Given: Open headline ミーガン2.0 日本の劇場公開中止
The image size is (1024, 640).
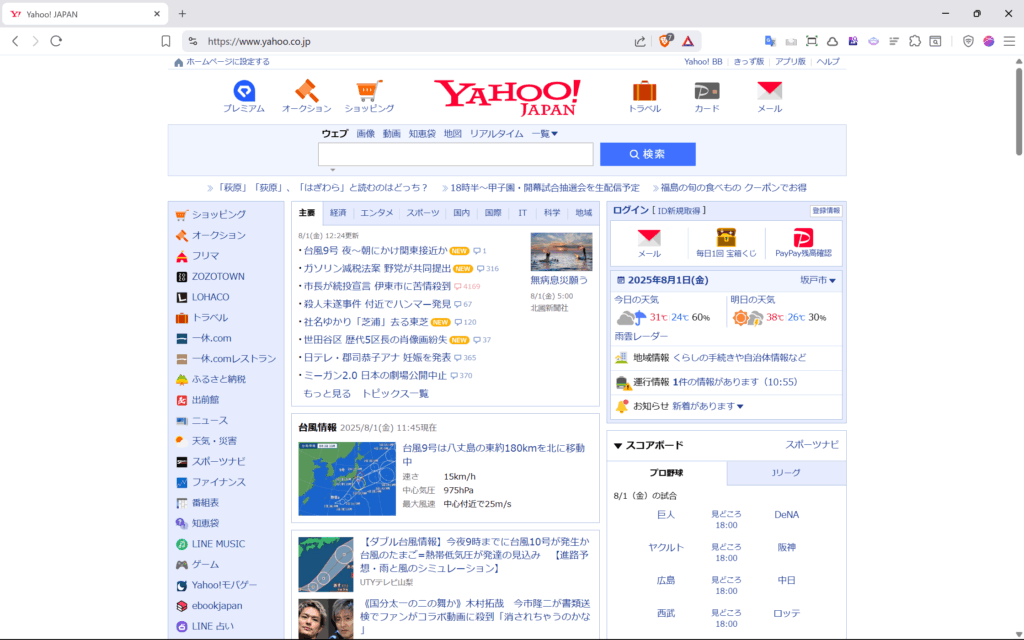Looking at the screenshot, I should (x=376, y=376).
